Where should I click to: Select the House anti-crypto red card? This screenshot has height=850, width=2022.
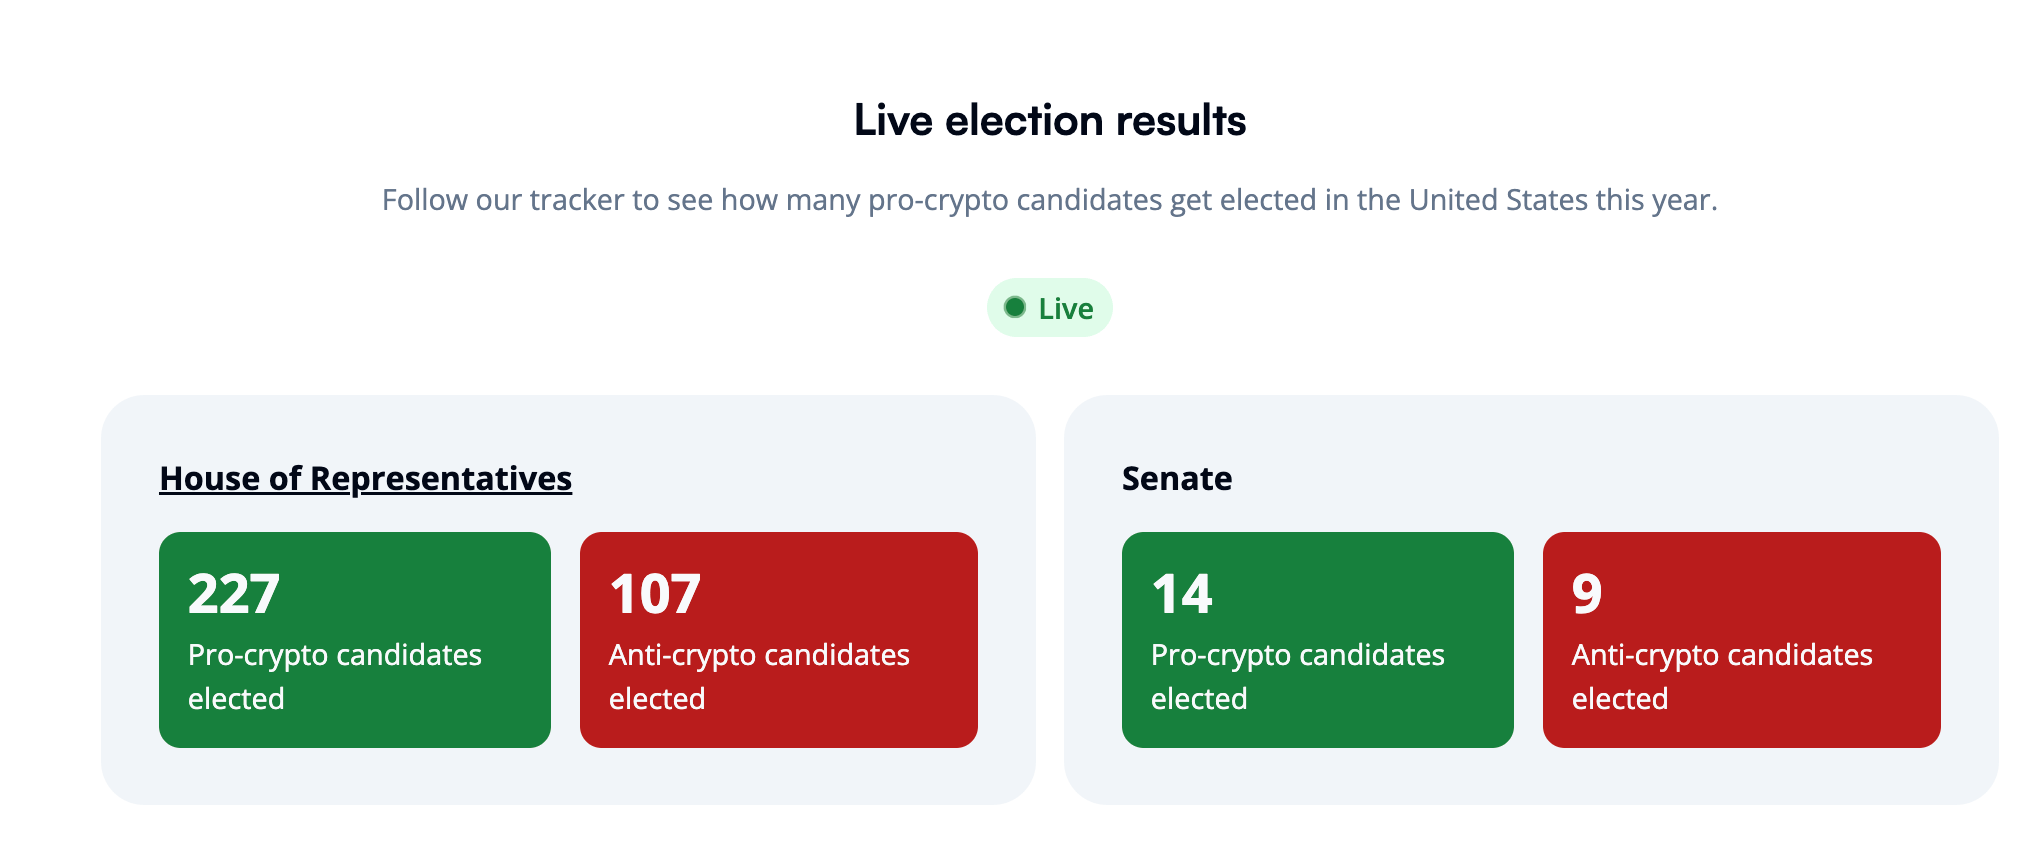tap(778, 640)
